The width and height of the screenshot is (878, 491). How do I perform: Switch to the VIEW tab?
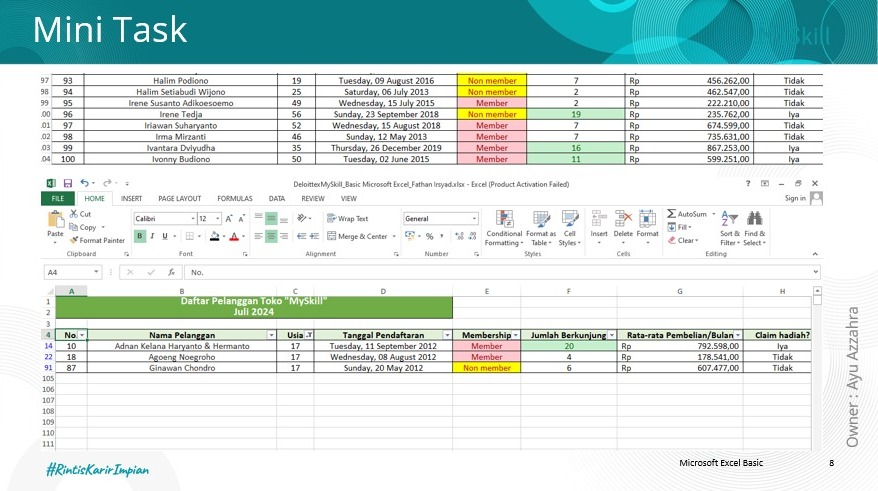349,198
